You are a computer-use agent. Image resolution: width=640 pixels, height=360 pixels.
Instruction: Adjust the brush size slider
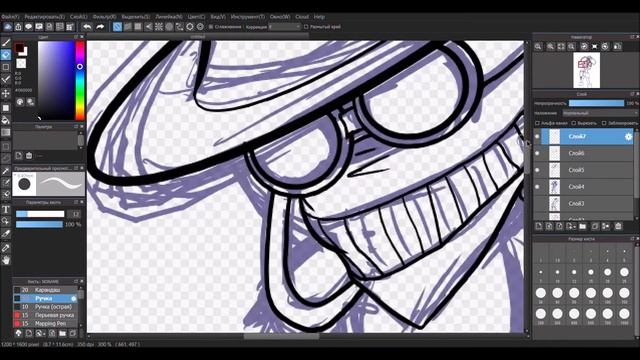[40, 214]
